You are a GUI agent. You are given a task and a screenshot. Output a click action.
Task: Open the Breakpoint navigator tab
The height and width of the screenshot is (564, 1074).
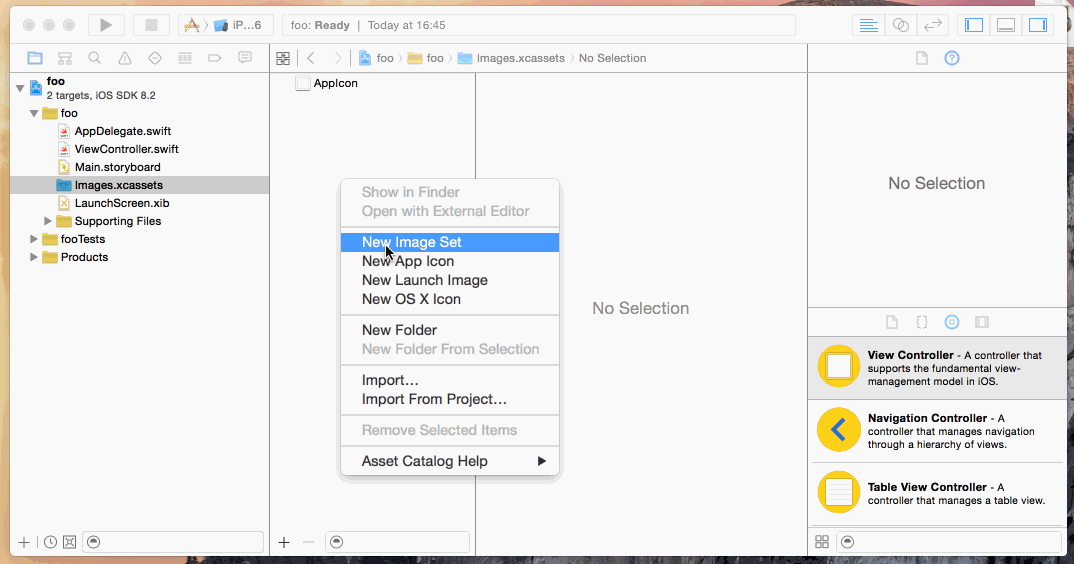[x=215, y=58]
